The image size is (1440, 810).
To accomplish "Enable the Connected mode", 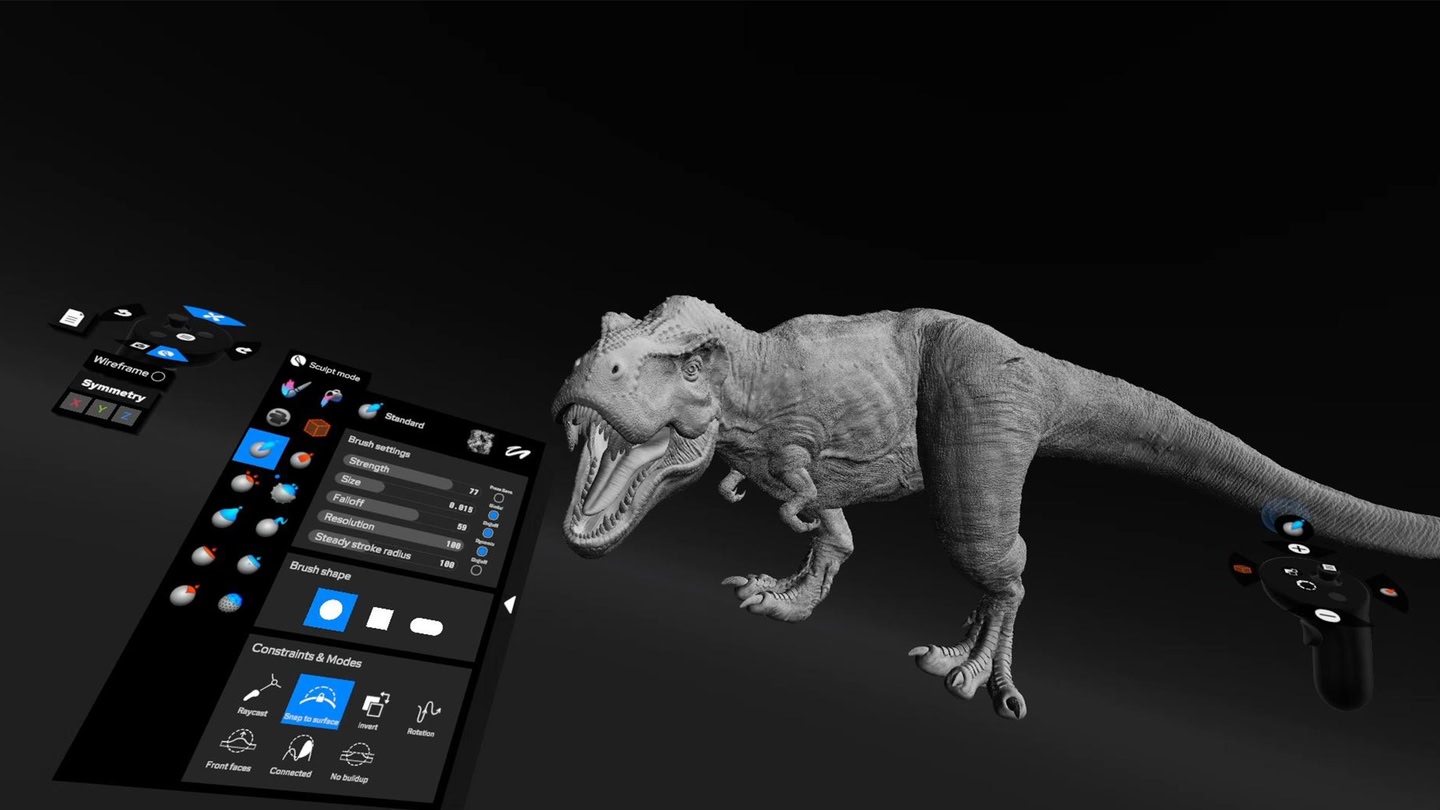I will click(294, 752).
